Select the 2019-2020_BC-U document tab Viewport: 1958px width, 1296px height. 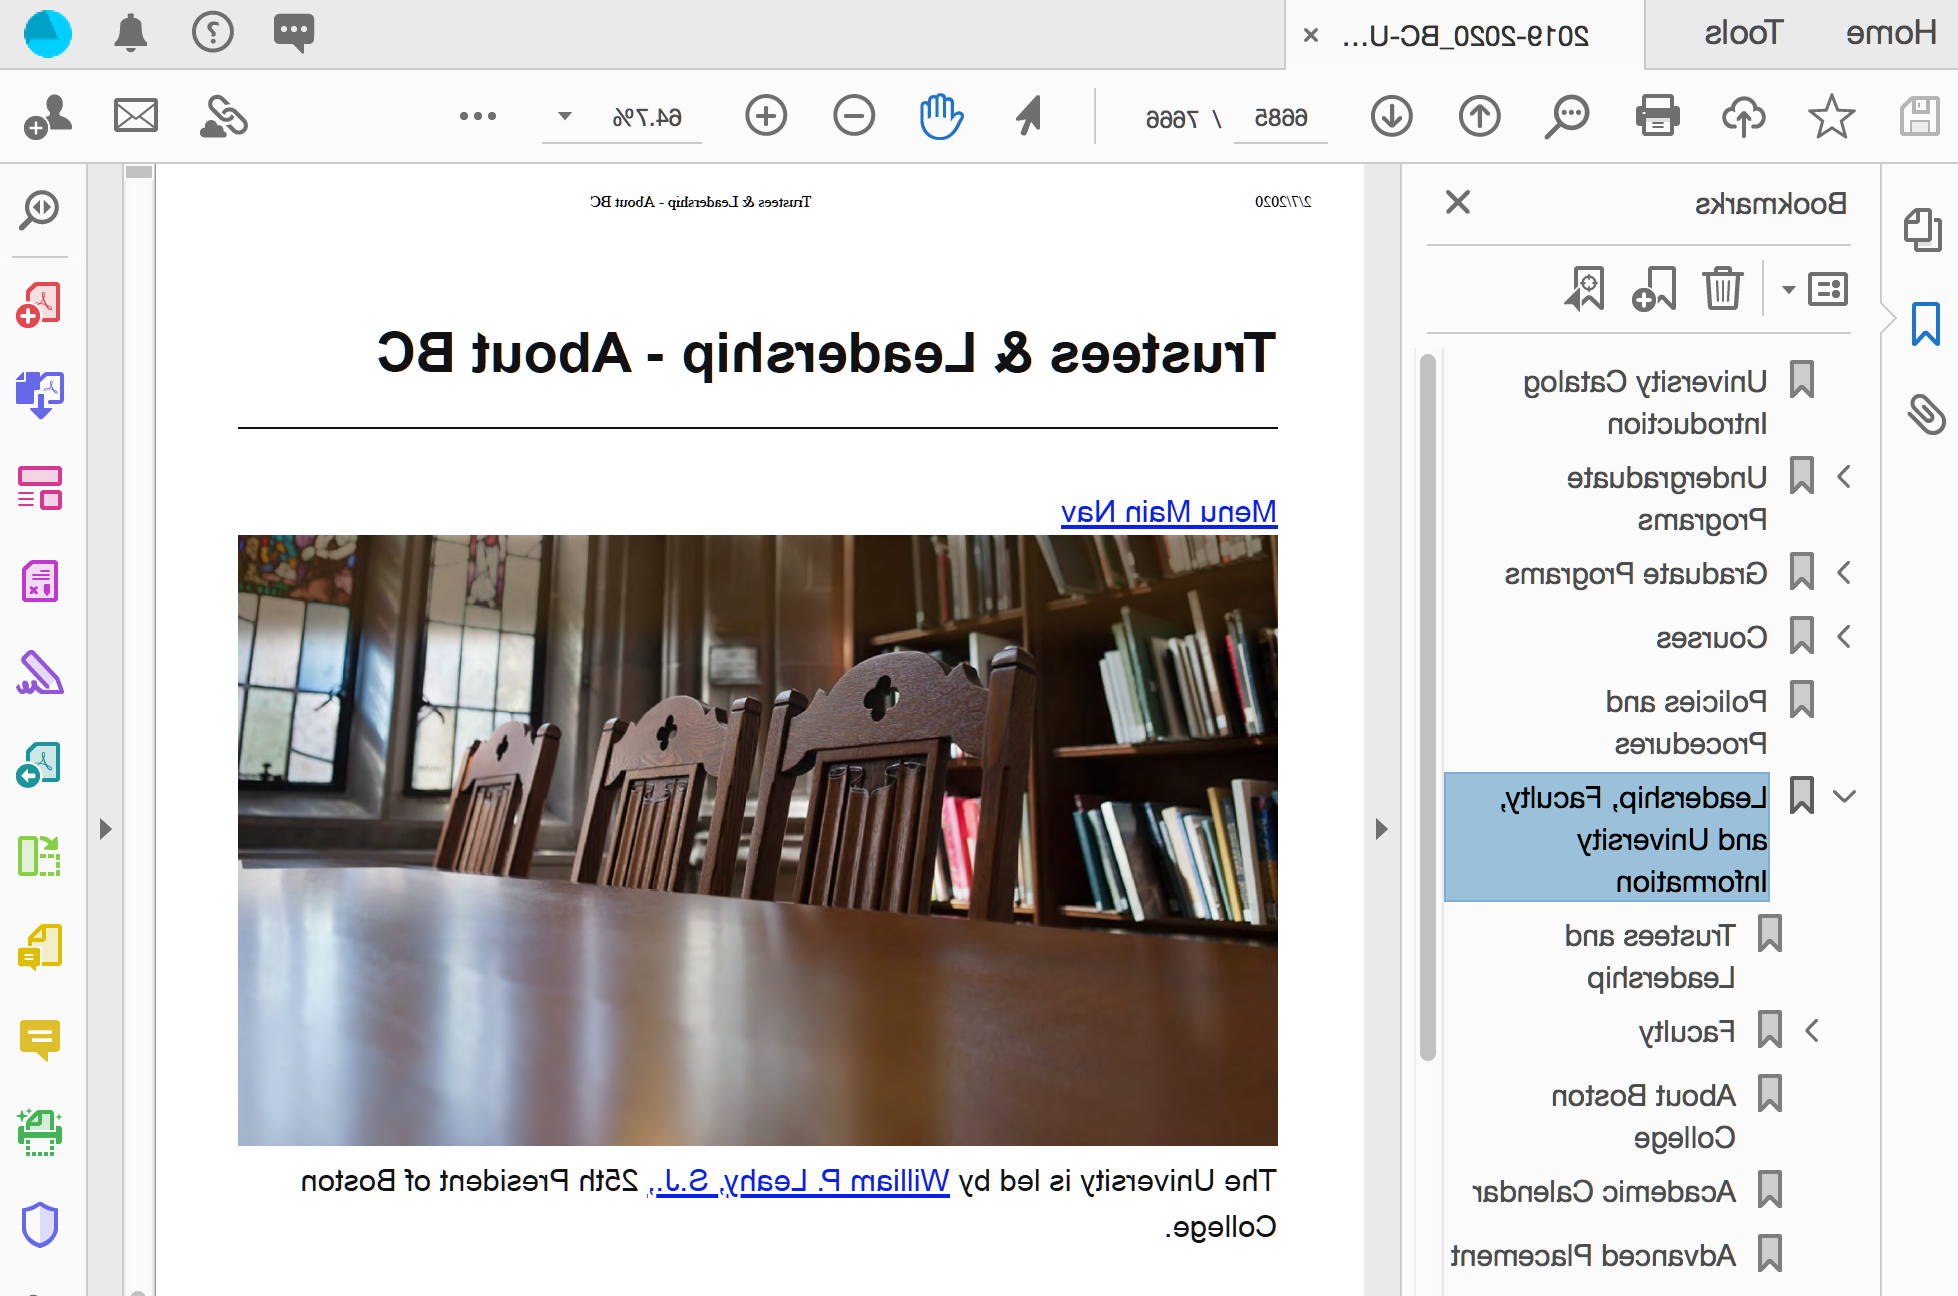pos(1465,36)
